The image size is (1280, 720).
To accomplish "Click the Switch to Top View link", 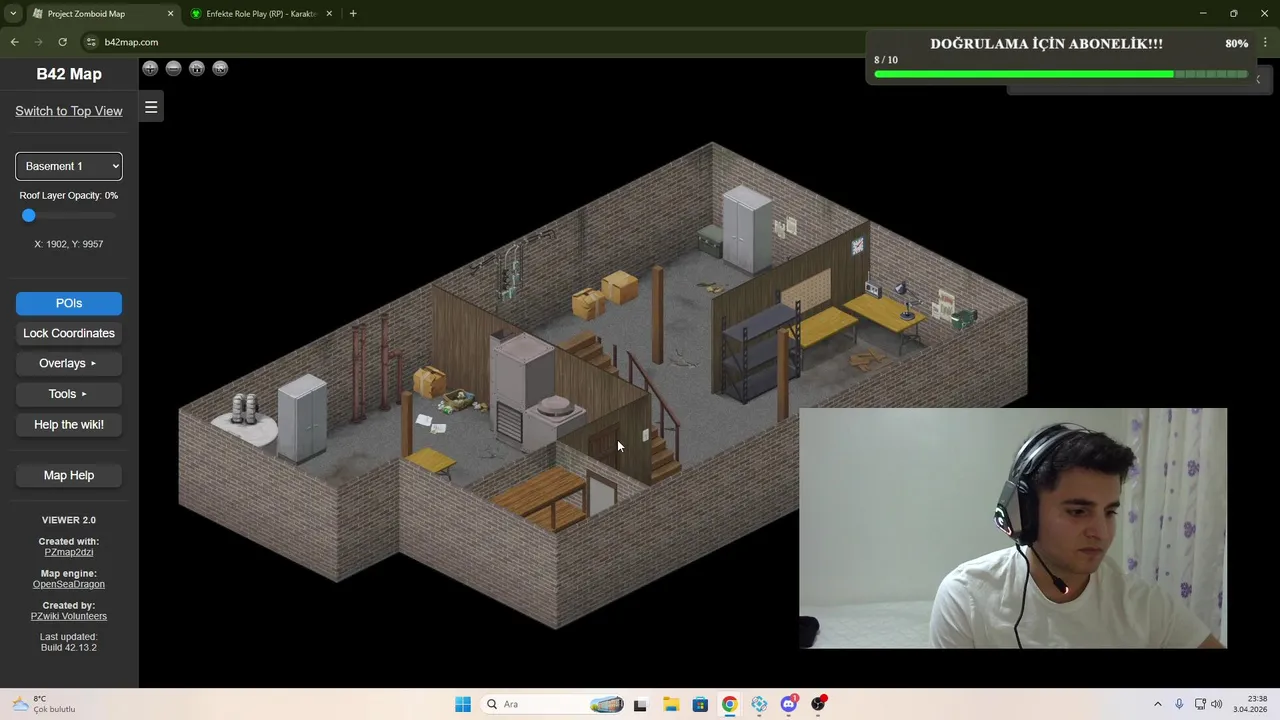I will click(69, 111).
